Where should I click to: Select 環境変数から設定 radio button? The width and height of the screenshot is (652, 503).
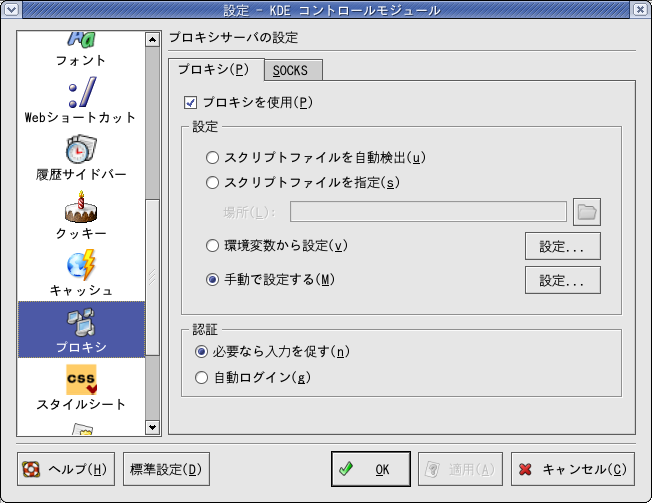[212, 246]
